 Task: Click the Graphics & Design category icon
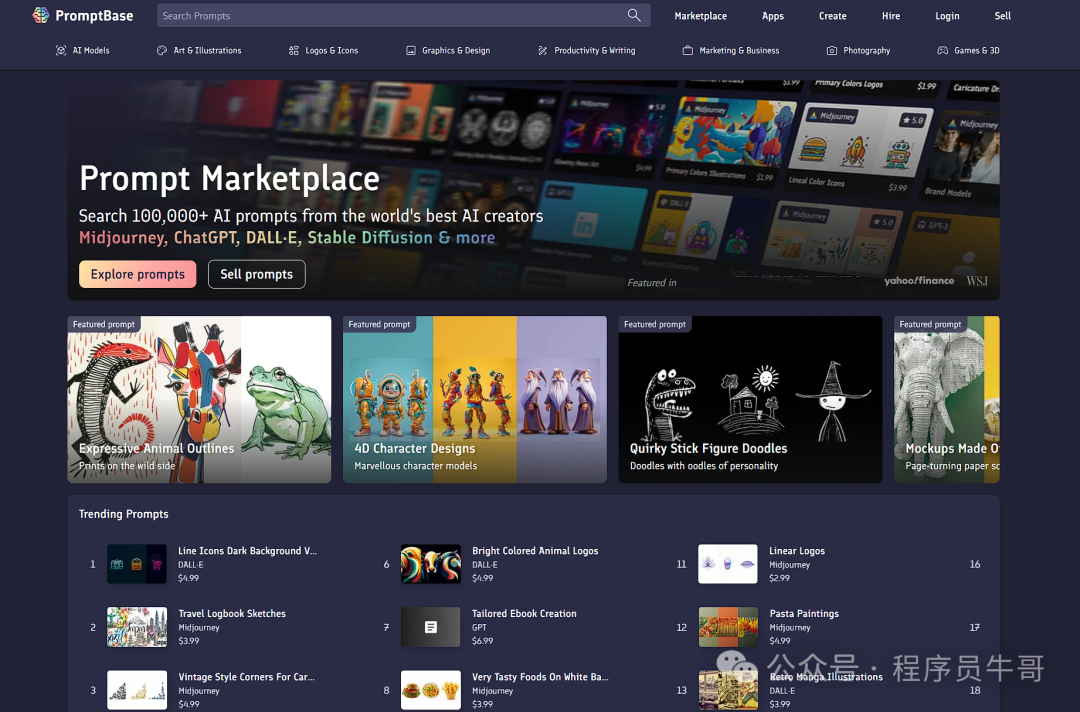pos(411,50)
